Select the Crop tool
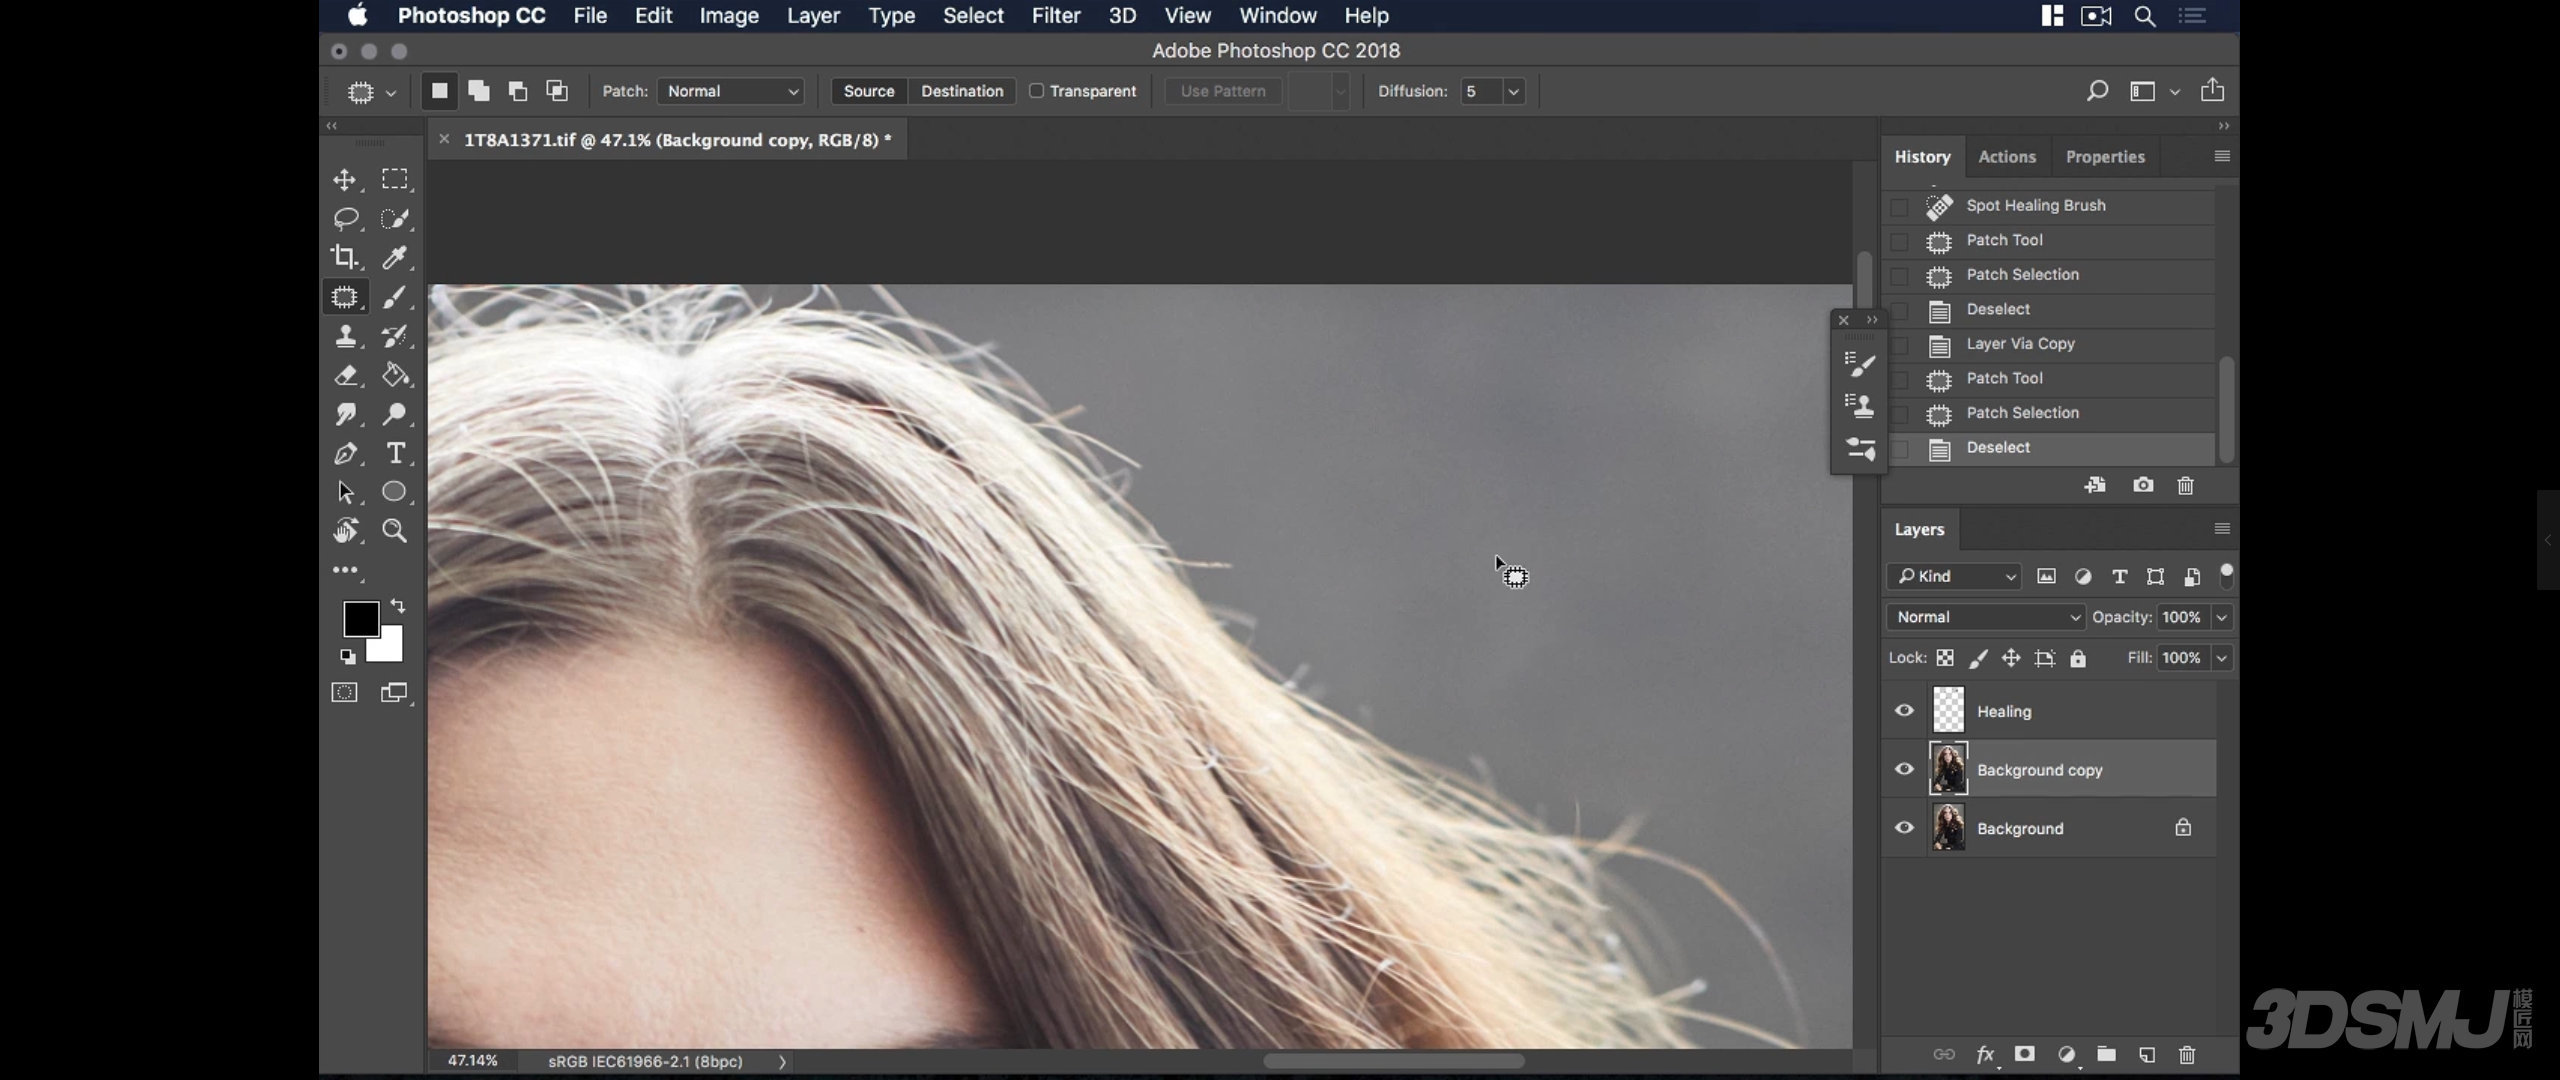The image size is (2560, 1080). click(345, 258)
